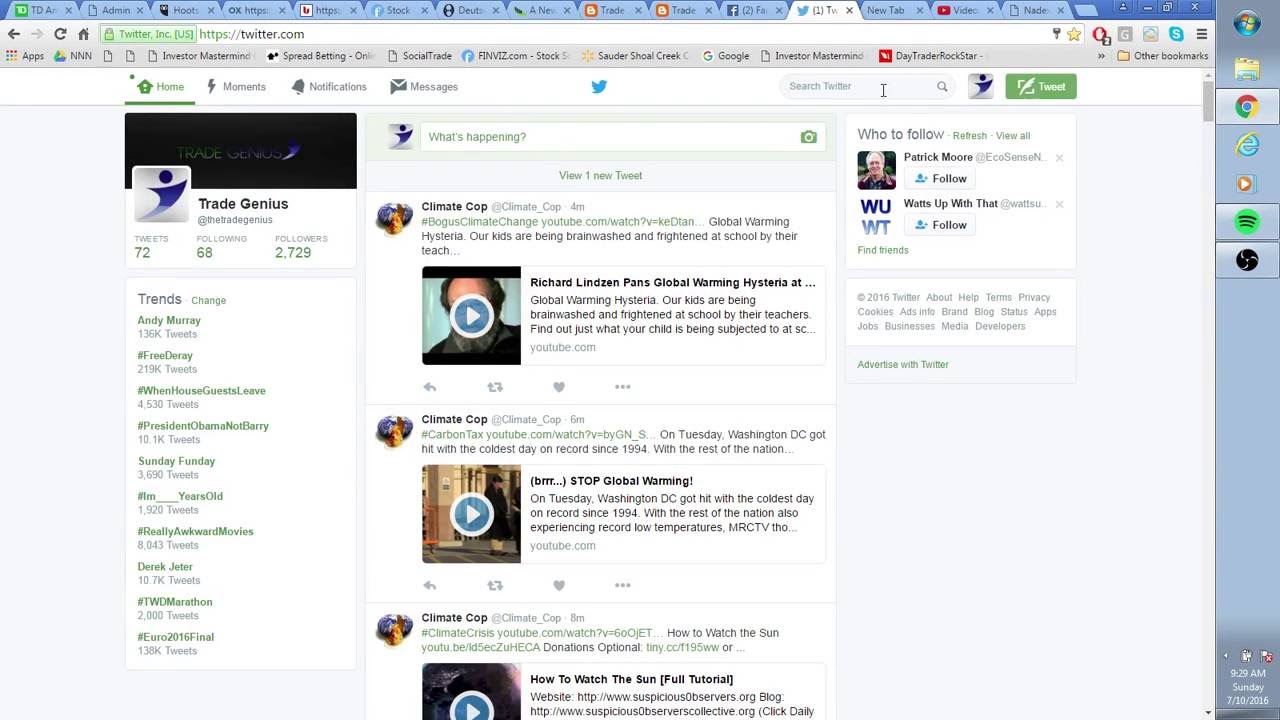Reply to the CarbonTax tweet
The height and width of the screenshot is (720, 1280).
[430, 585]
